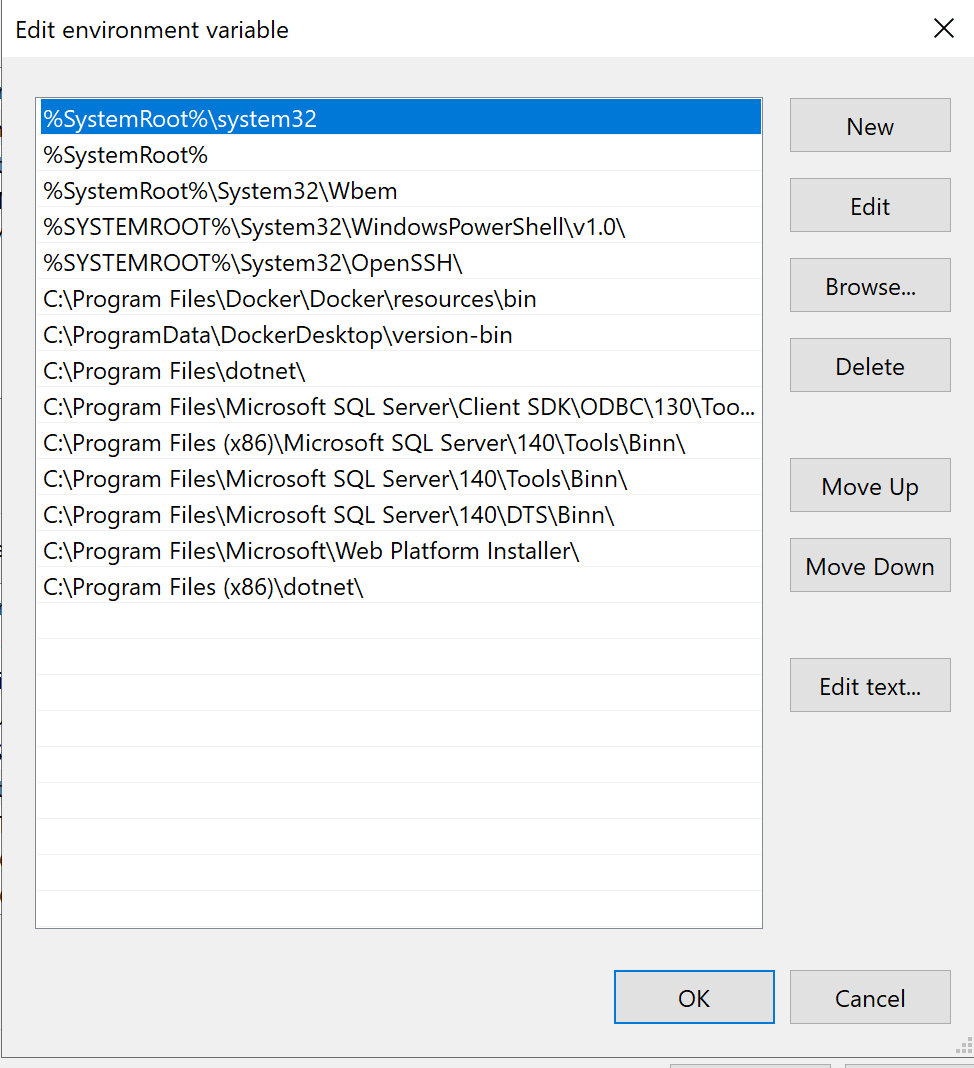Select the Web Platform Installer\ path row

(400, 550)
